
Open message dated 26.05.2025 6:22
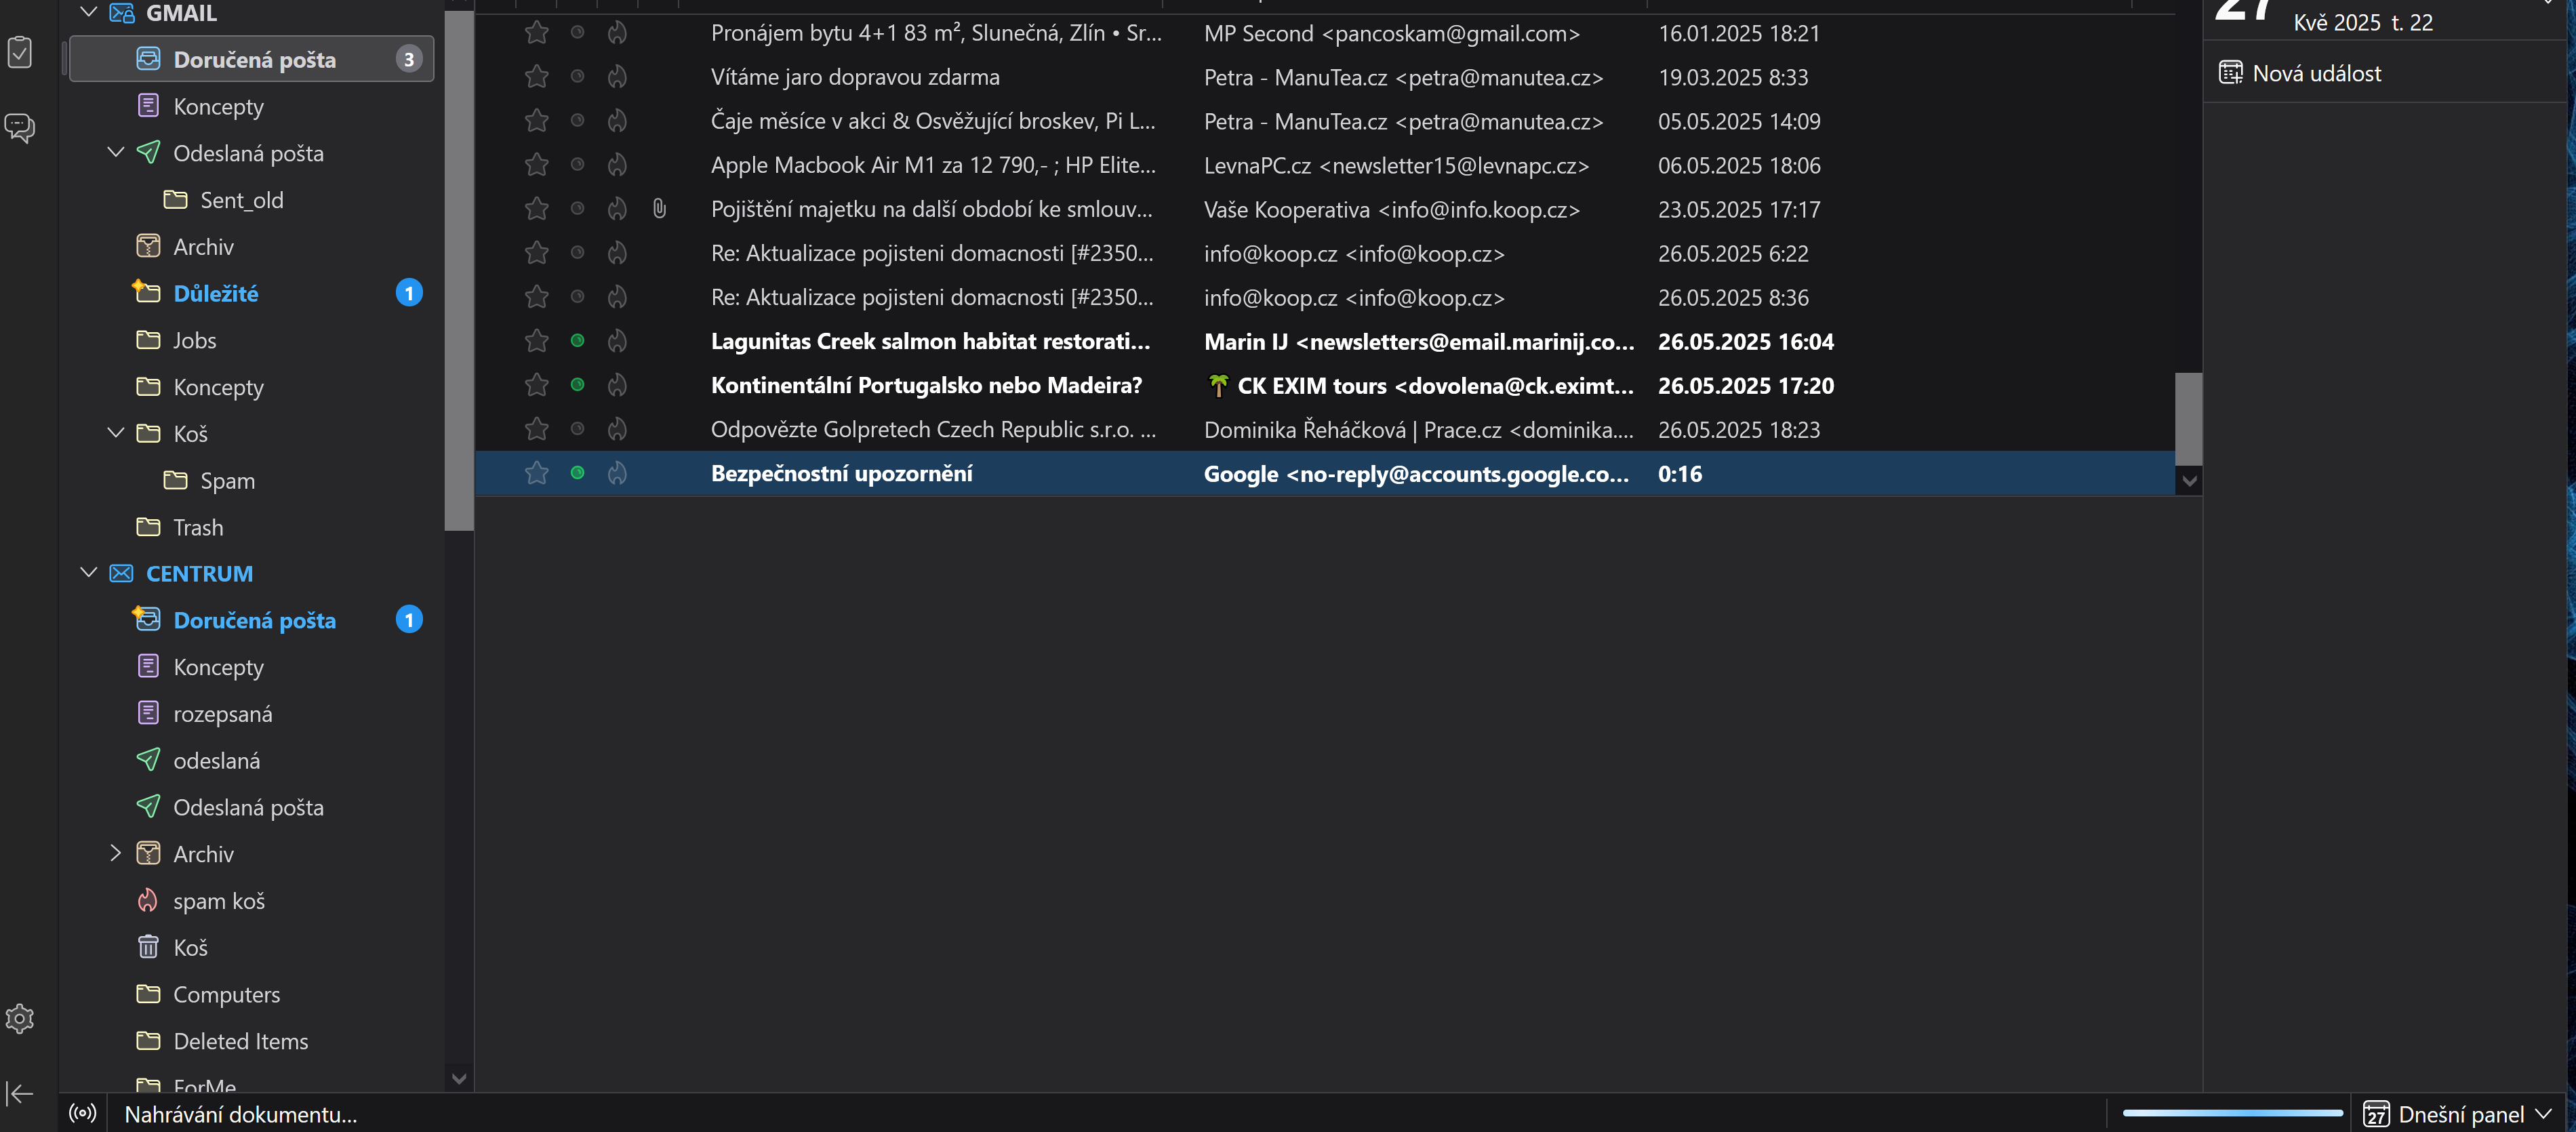click(1325, 253)
